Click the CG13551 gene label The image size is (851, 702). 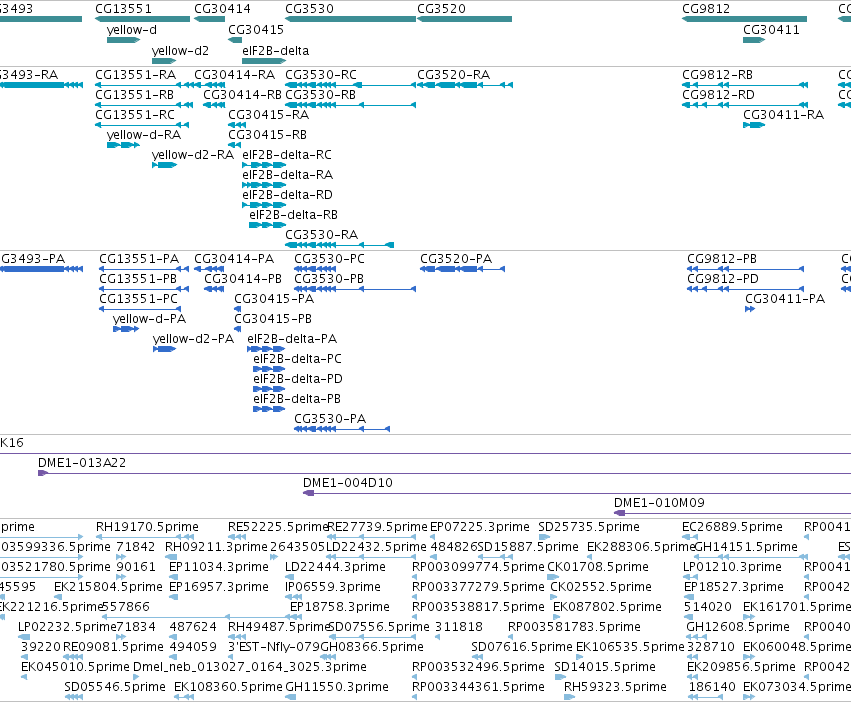(123, 9)
